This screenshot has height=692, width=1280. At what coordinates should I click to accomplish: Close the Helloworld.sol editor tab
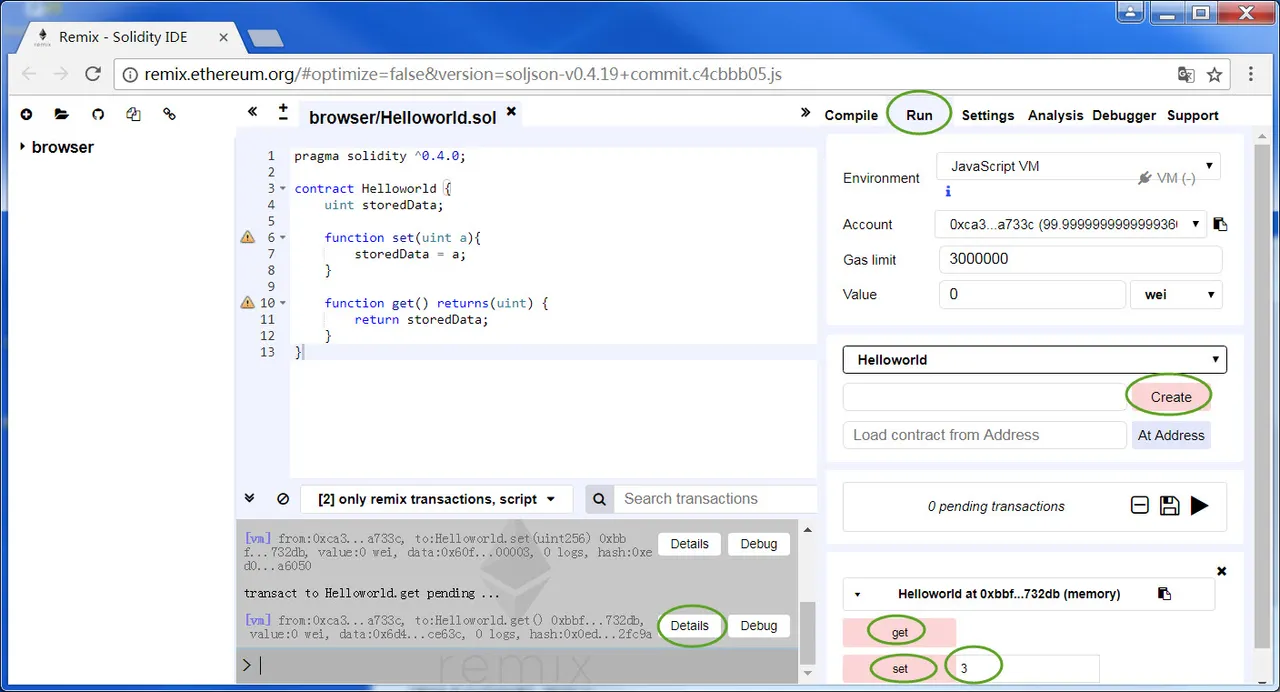click(x=511, y=112)
